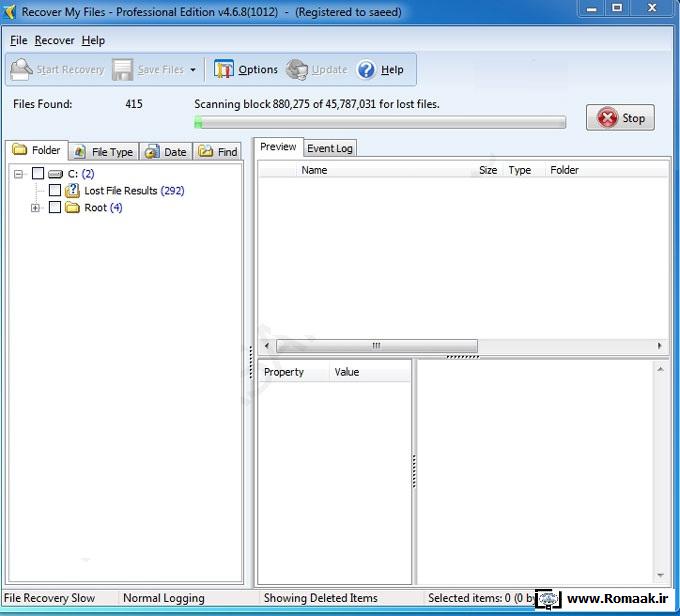
Task: Tick the Root folder checkbox
Action: (x=55, y=207)
